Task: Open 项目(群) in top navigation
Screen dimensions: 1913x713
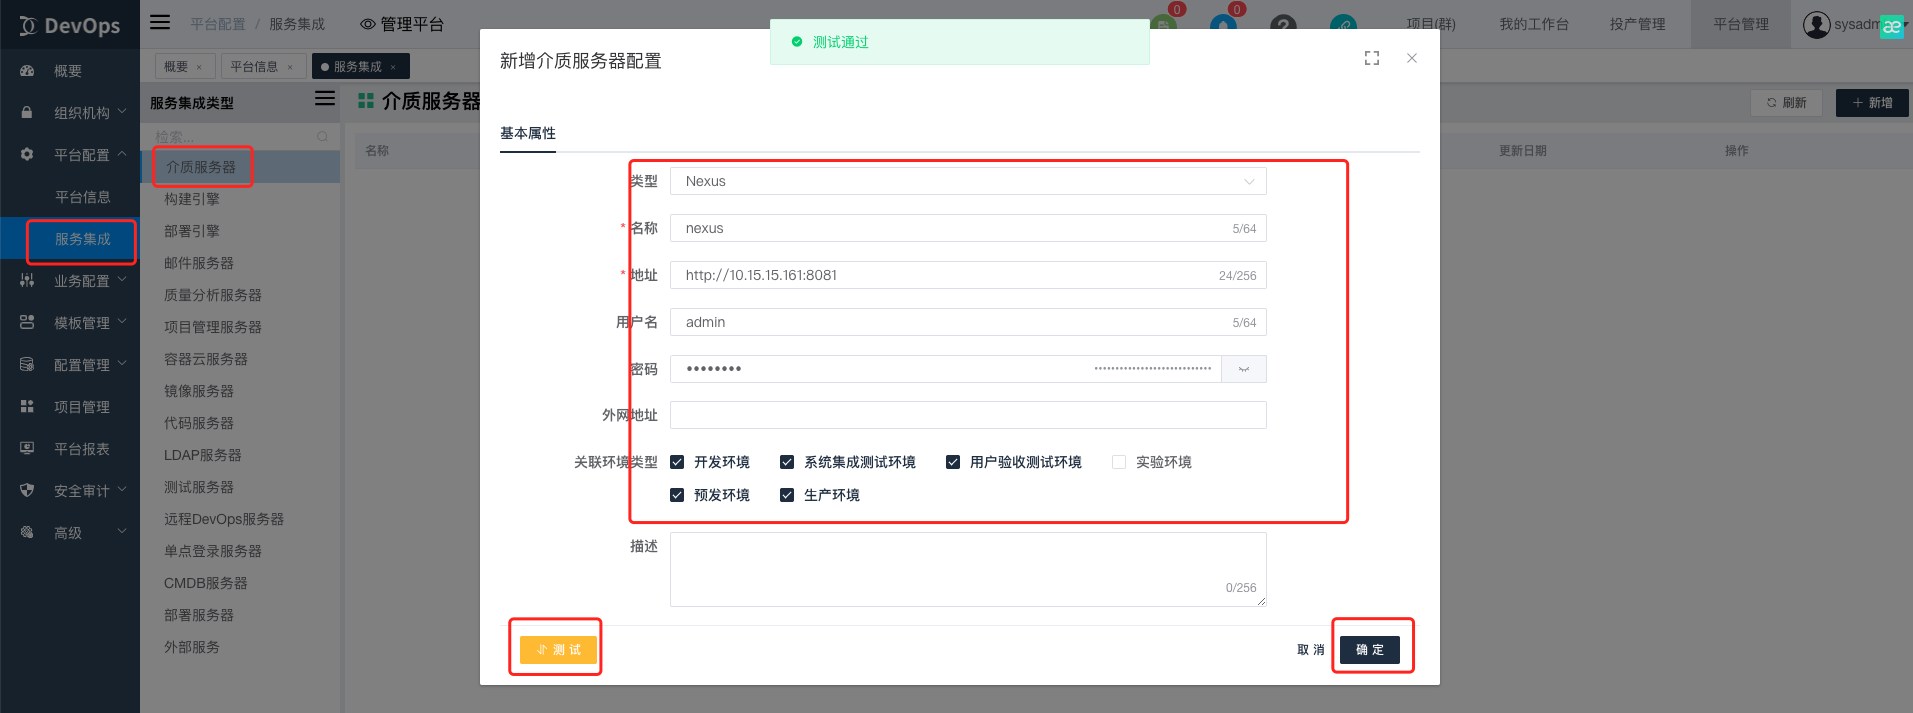Action: (1431, 24)
